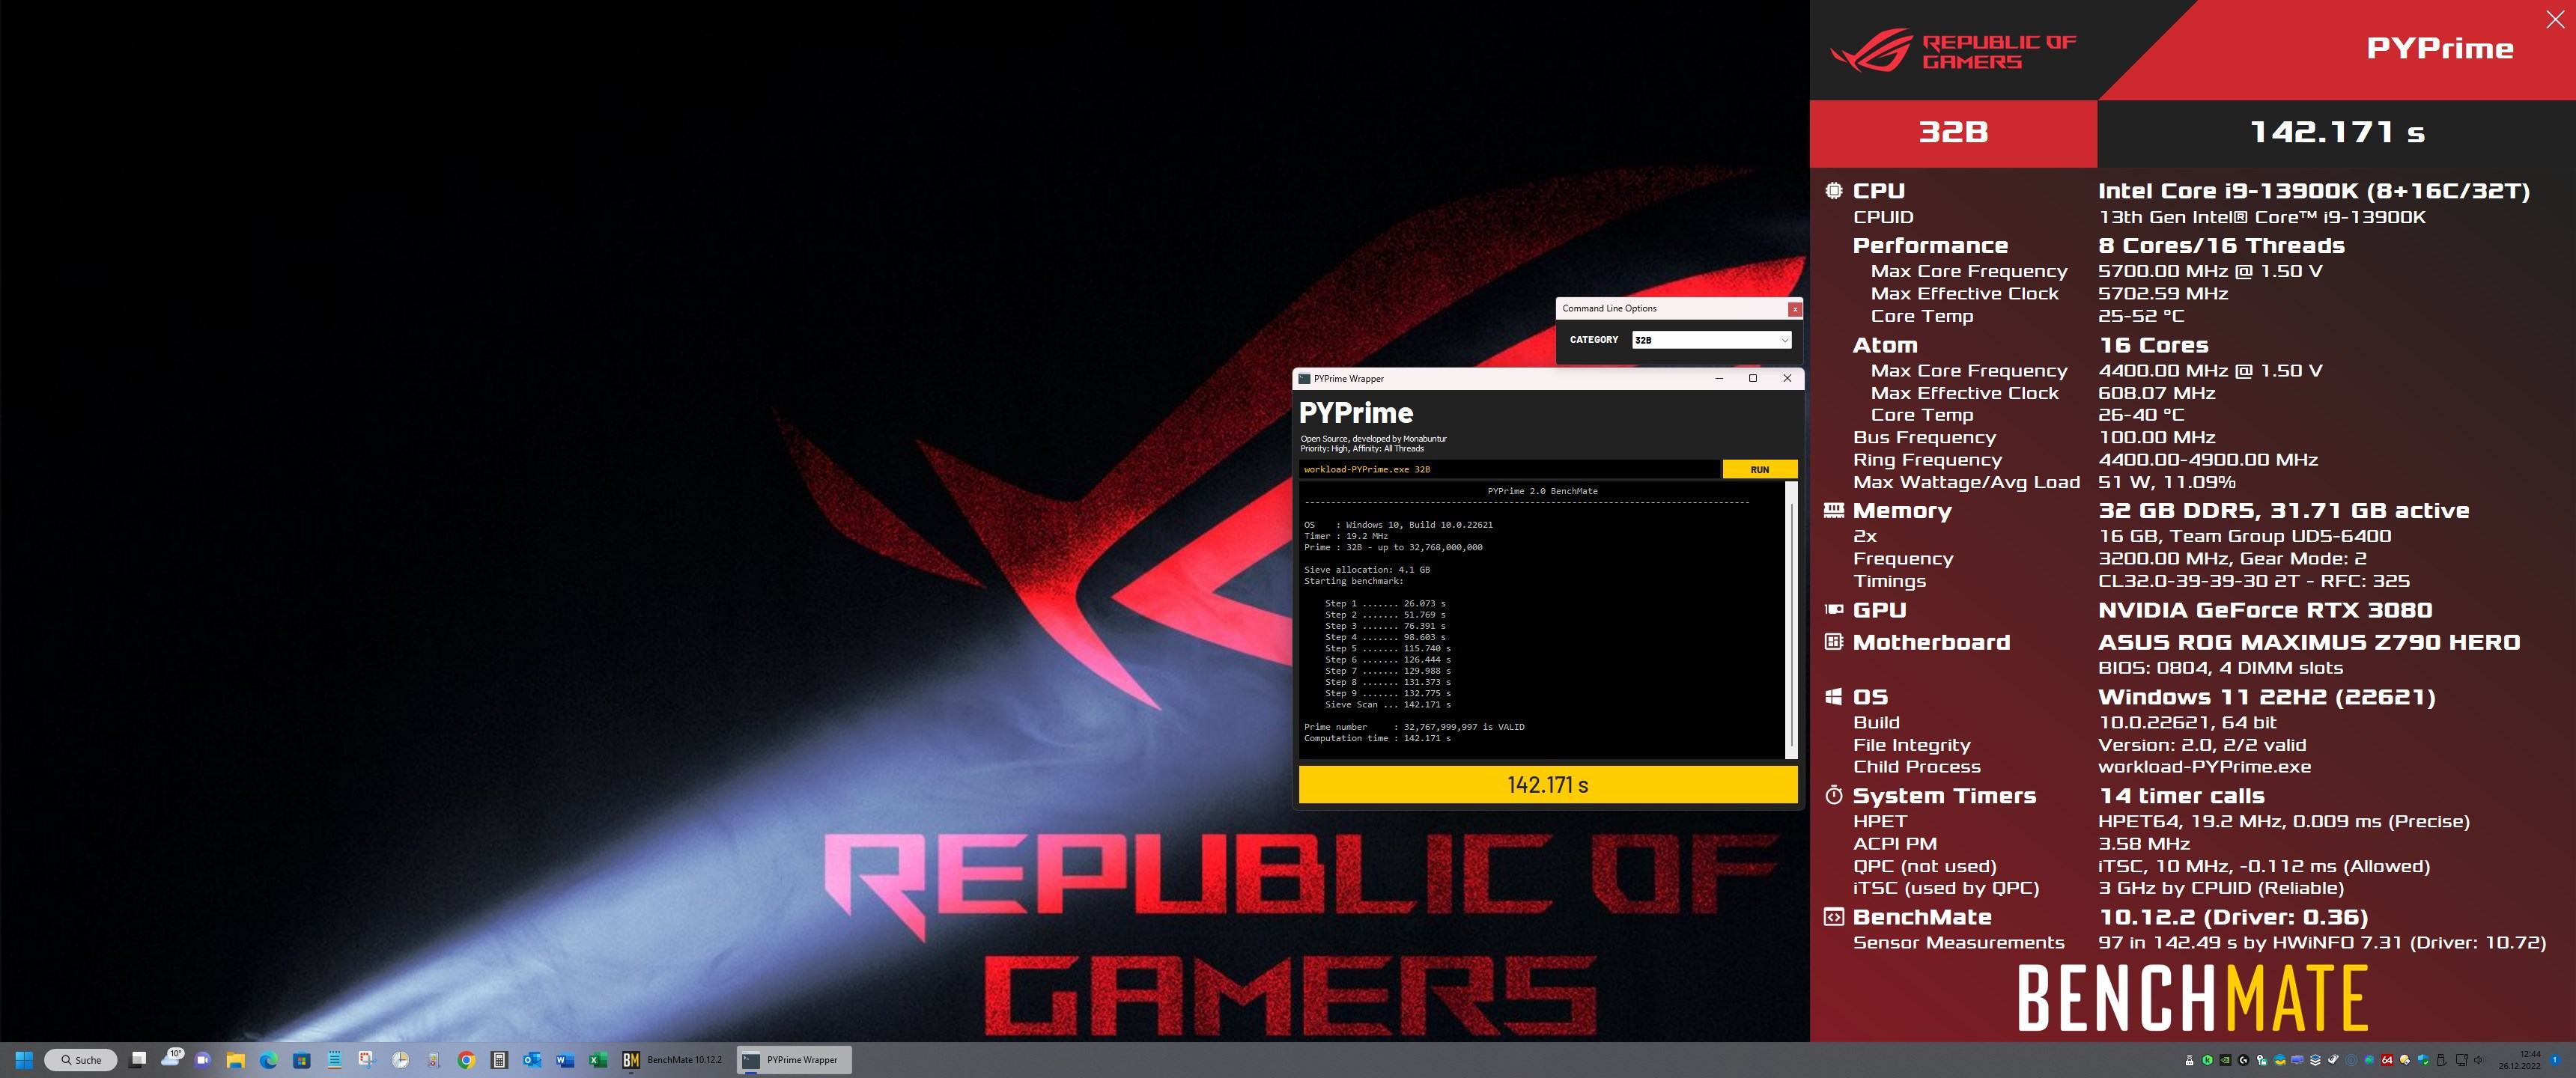2576x1078 pixels.
Task: Close the BenchMate result overlay with the X
Action: (2554, 19)
